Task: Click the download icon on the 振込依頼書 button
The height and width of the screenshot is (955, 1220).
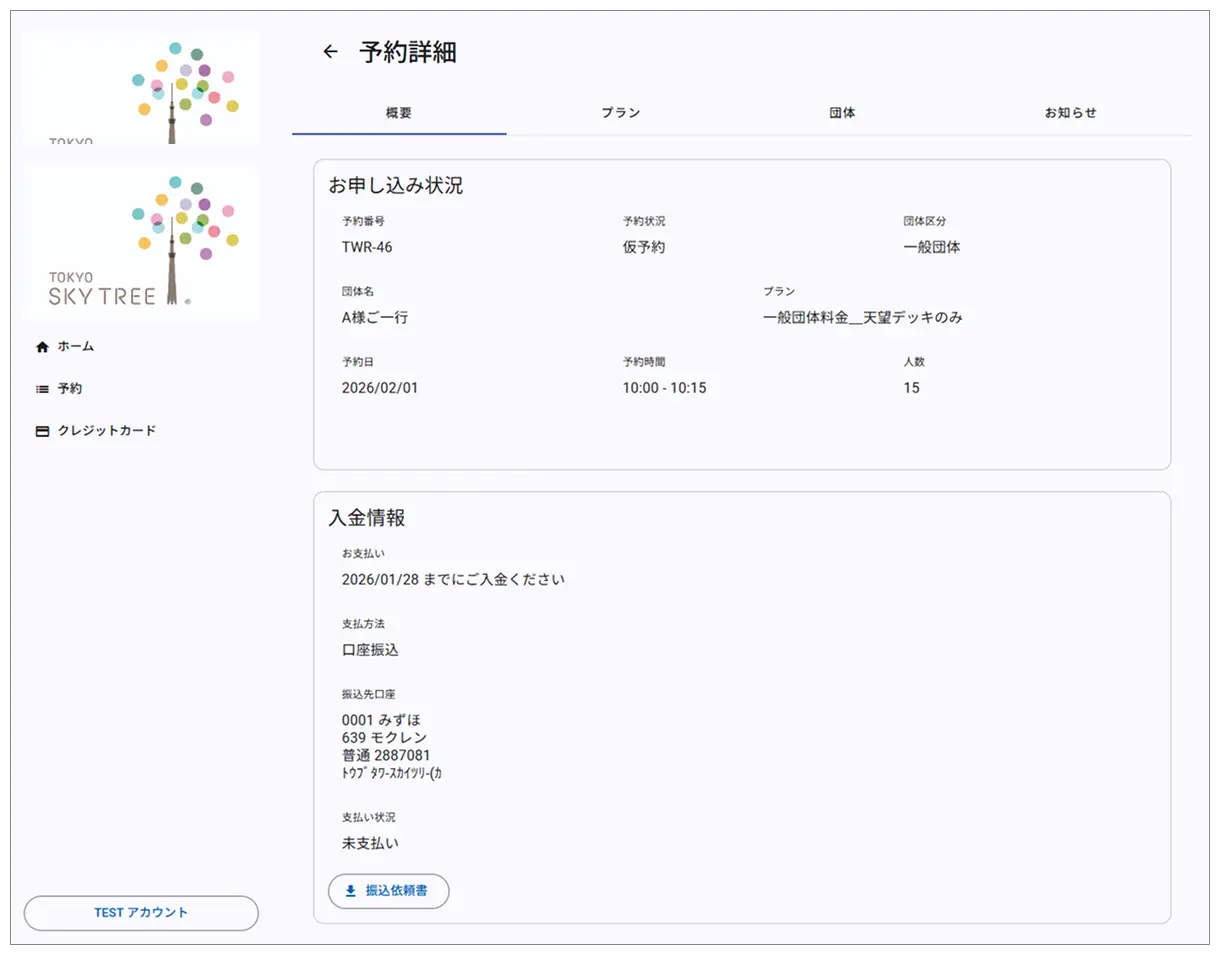Action: 349,891
